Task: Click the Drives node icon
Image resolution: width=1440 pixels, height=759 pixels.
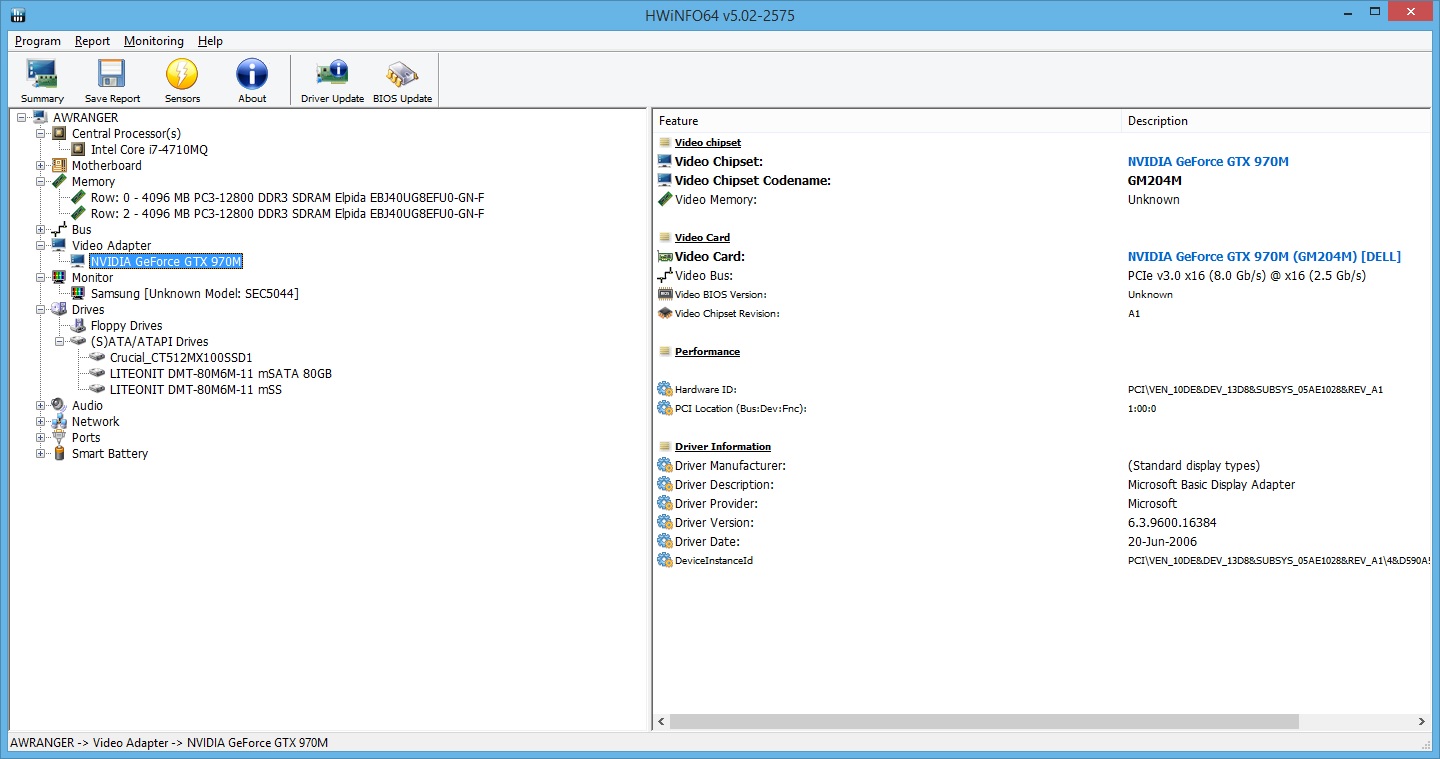Action: 59,310
